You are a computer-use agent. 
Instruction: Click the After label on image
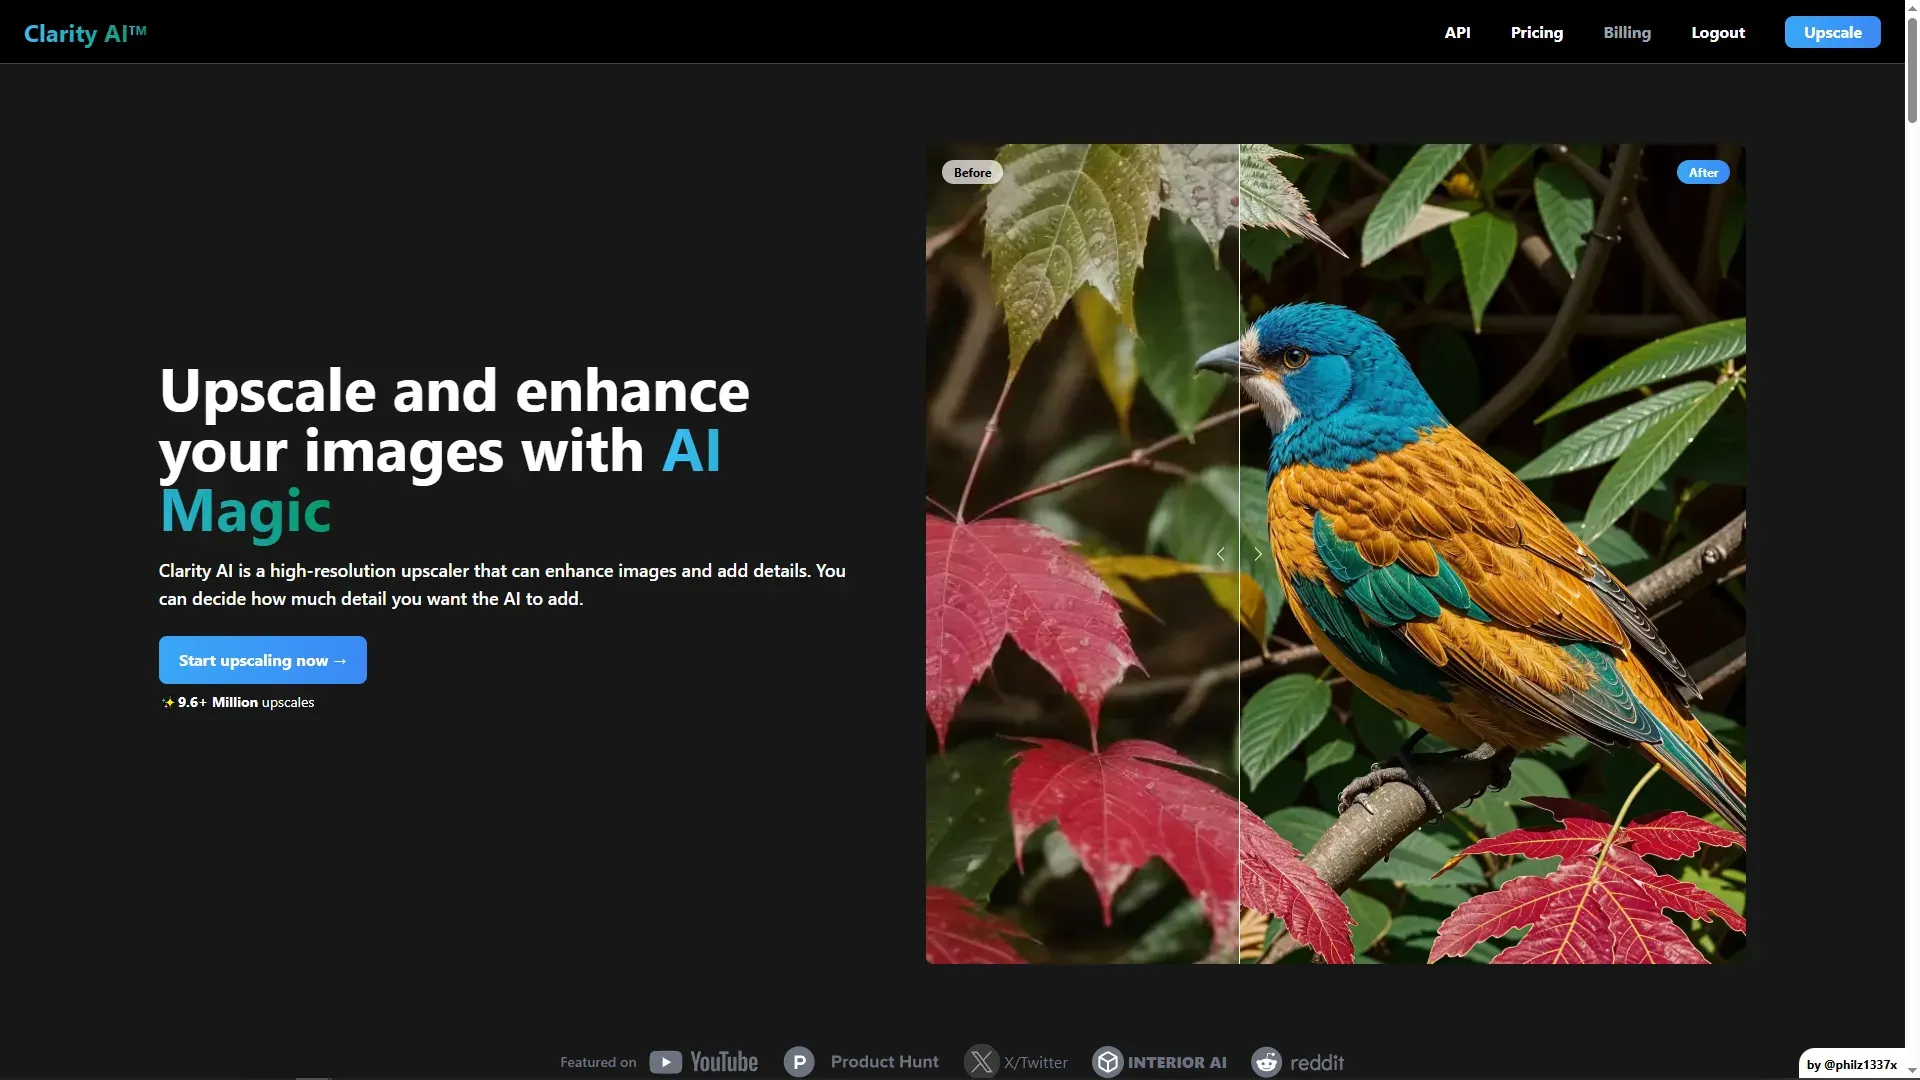(x=1703, y=172)
